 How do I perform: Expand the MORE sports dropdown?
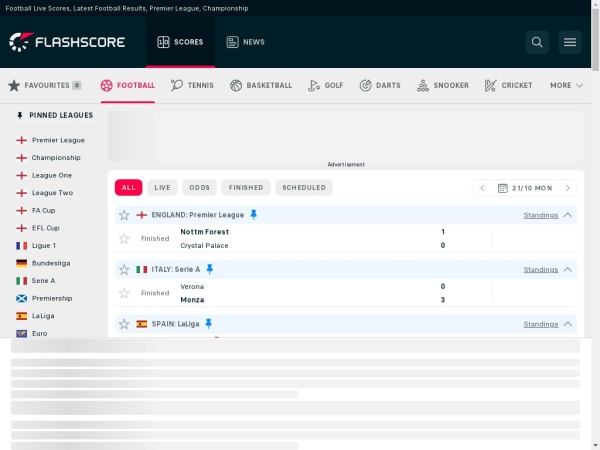click(x=566, y=85)
